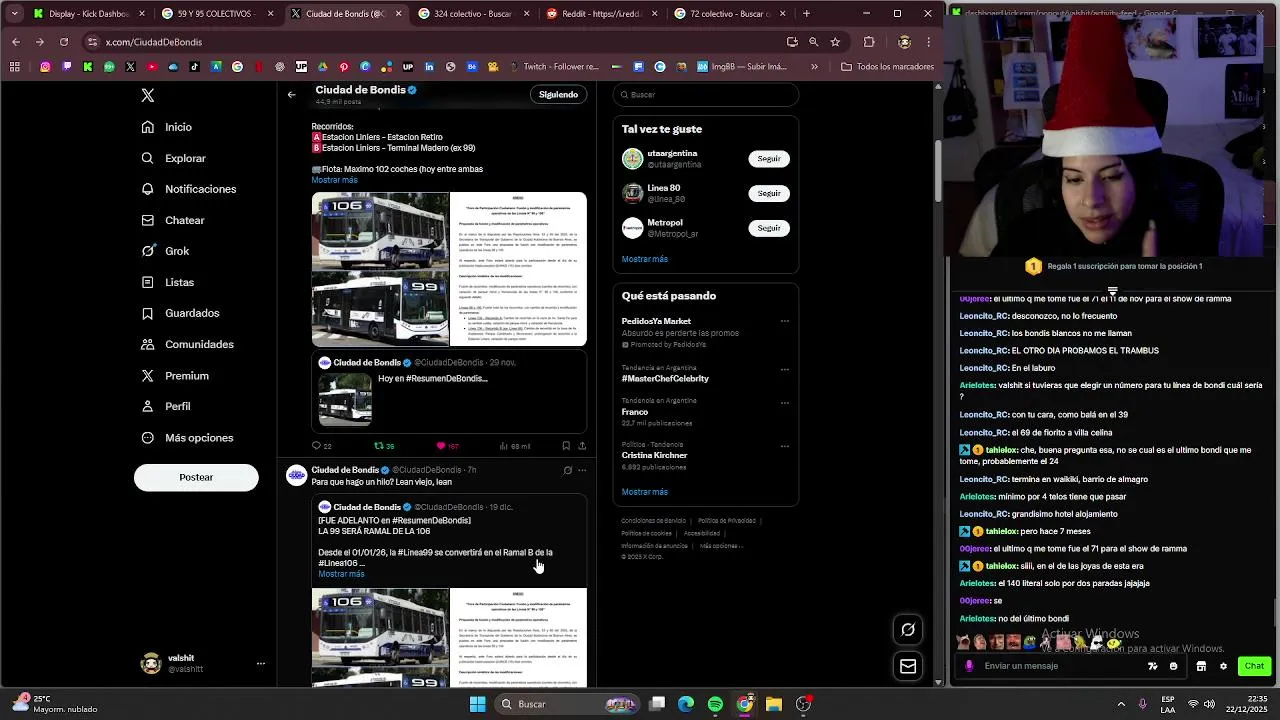Open the Chrome extensions puzzle icon

click(869, 42)
